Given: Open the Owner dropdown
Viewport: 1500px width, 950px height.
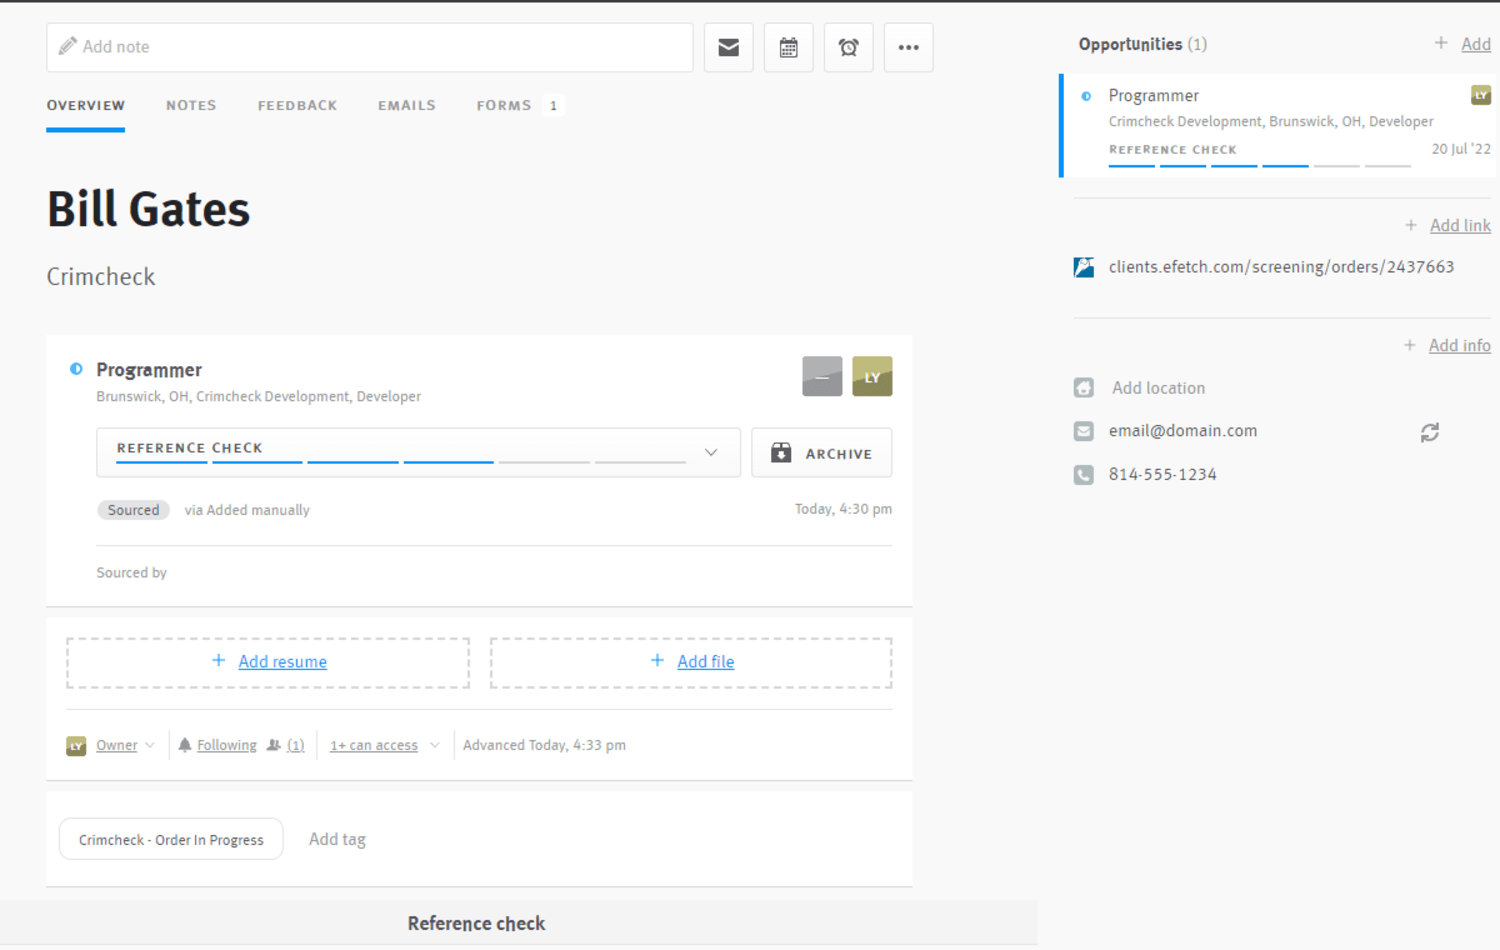Looking at the screenshot, I should (x=125, y=745).
